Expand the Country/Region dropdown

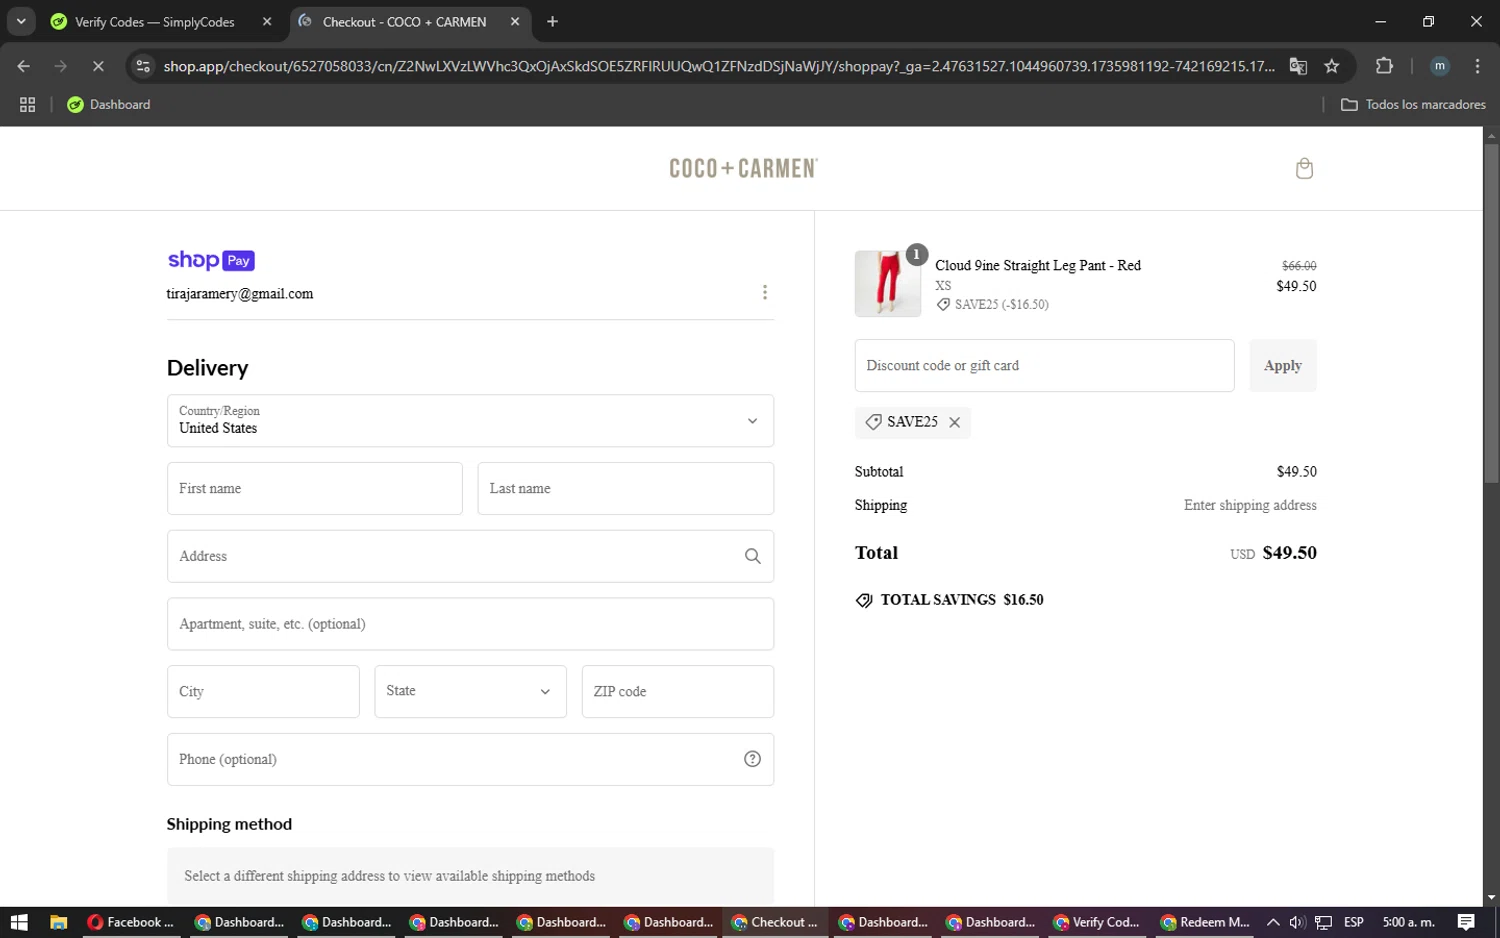point(470,421)
